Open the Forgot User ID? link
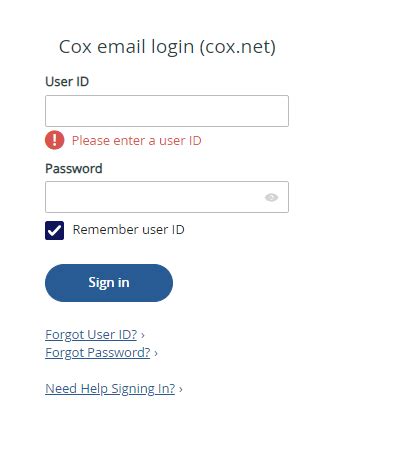 pyautogui.click(x=91, y=334)
